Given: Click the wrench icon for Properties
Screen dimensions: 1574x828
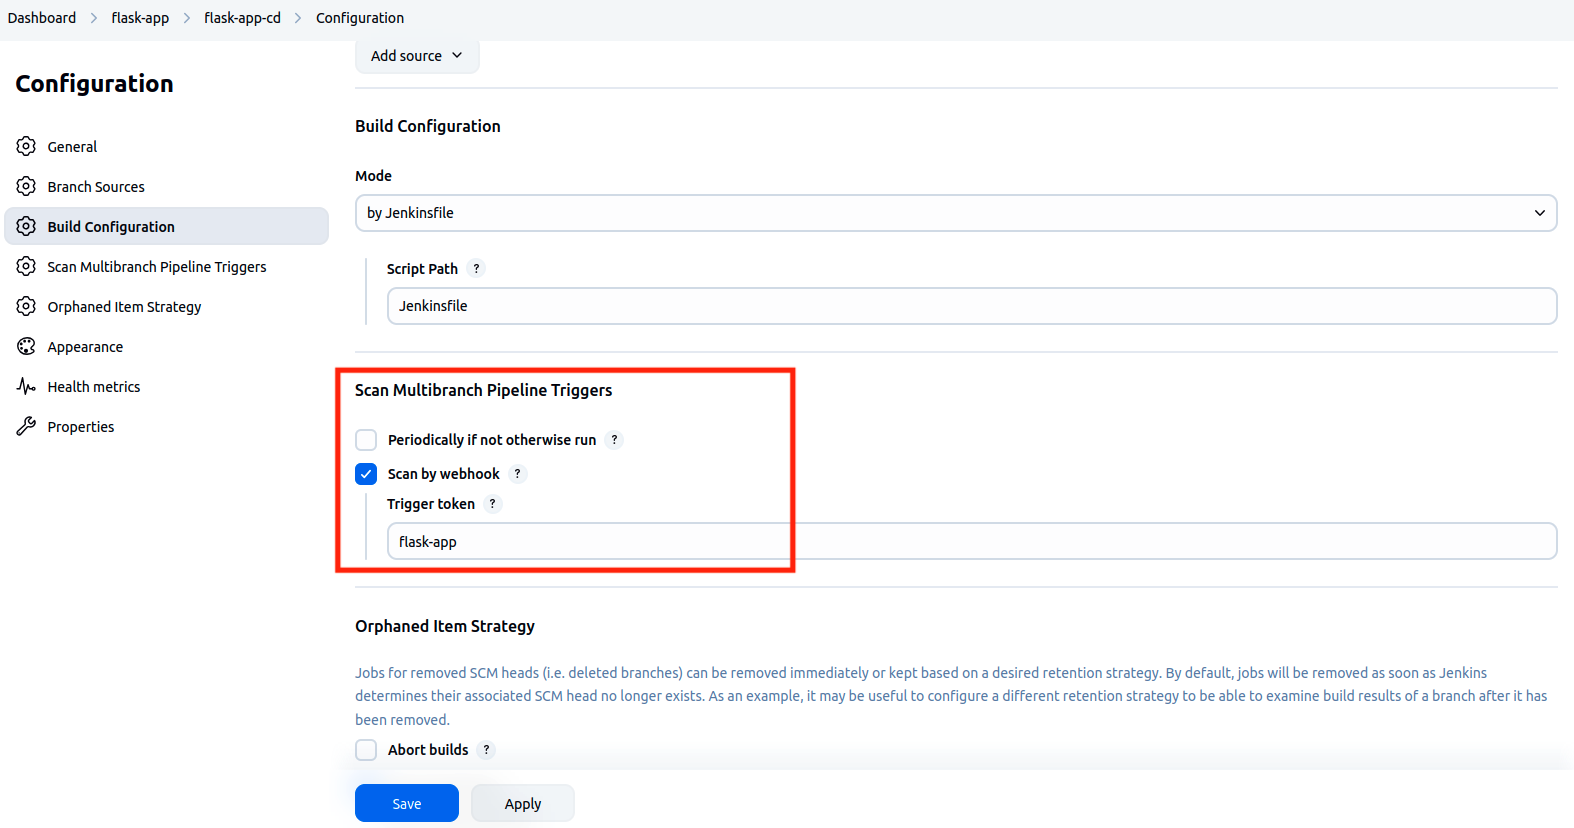Looking at the screenshot, I should 26,426.
